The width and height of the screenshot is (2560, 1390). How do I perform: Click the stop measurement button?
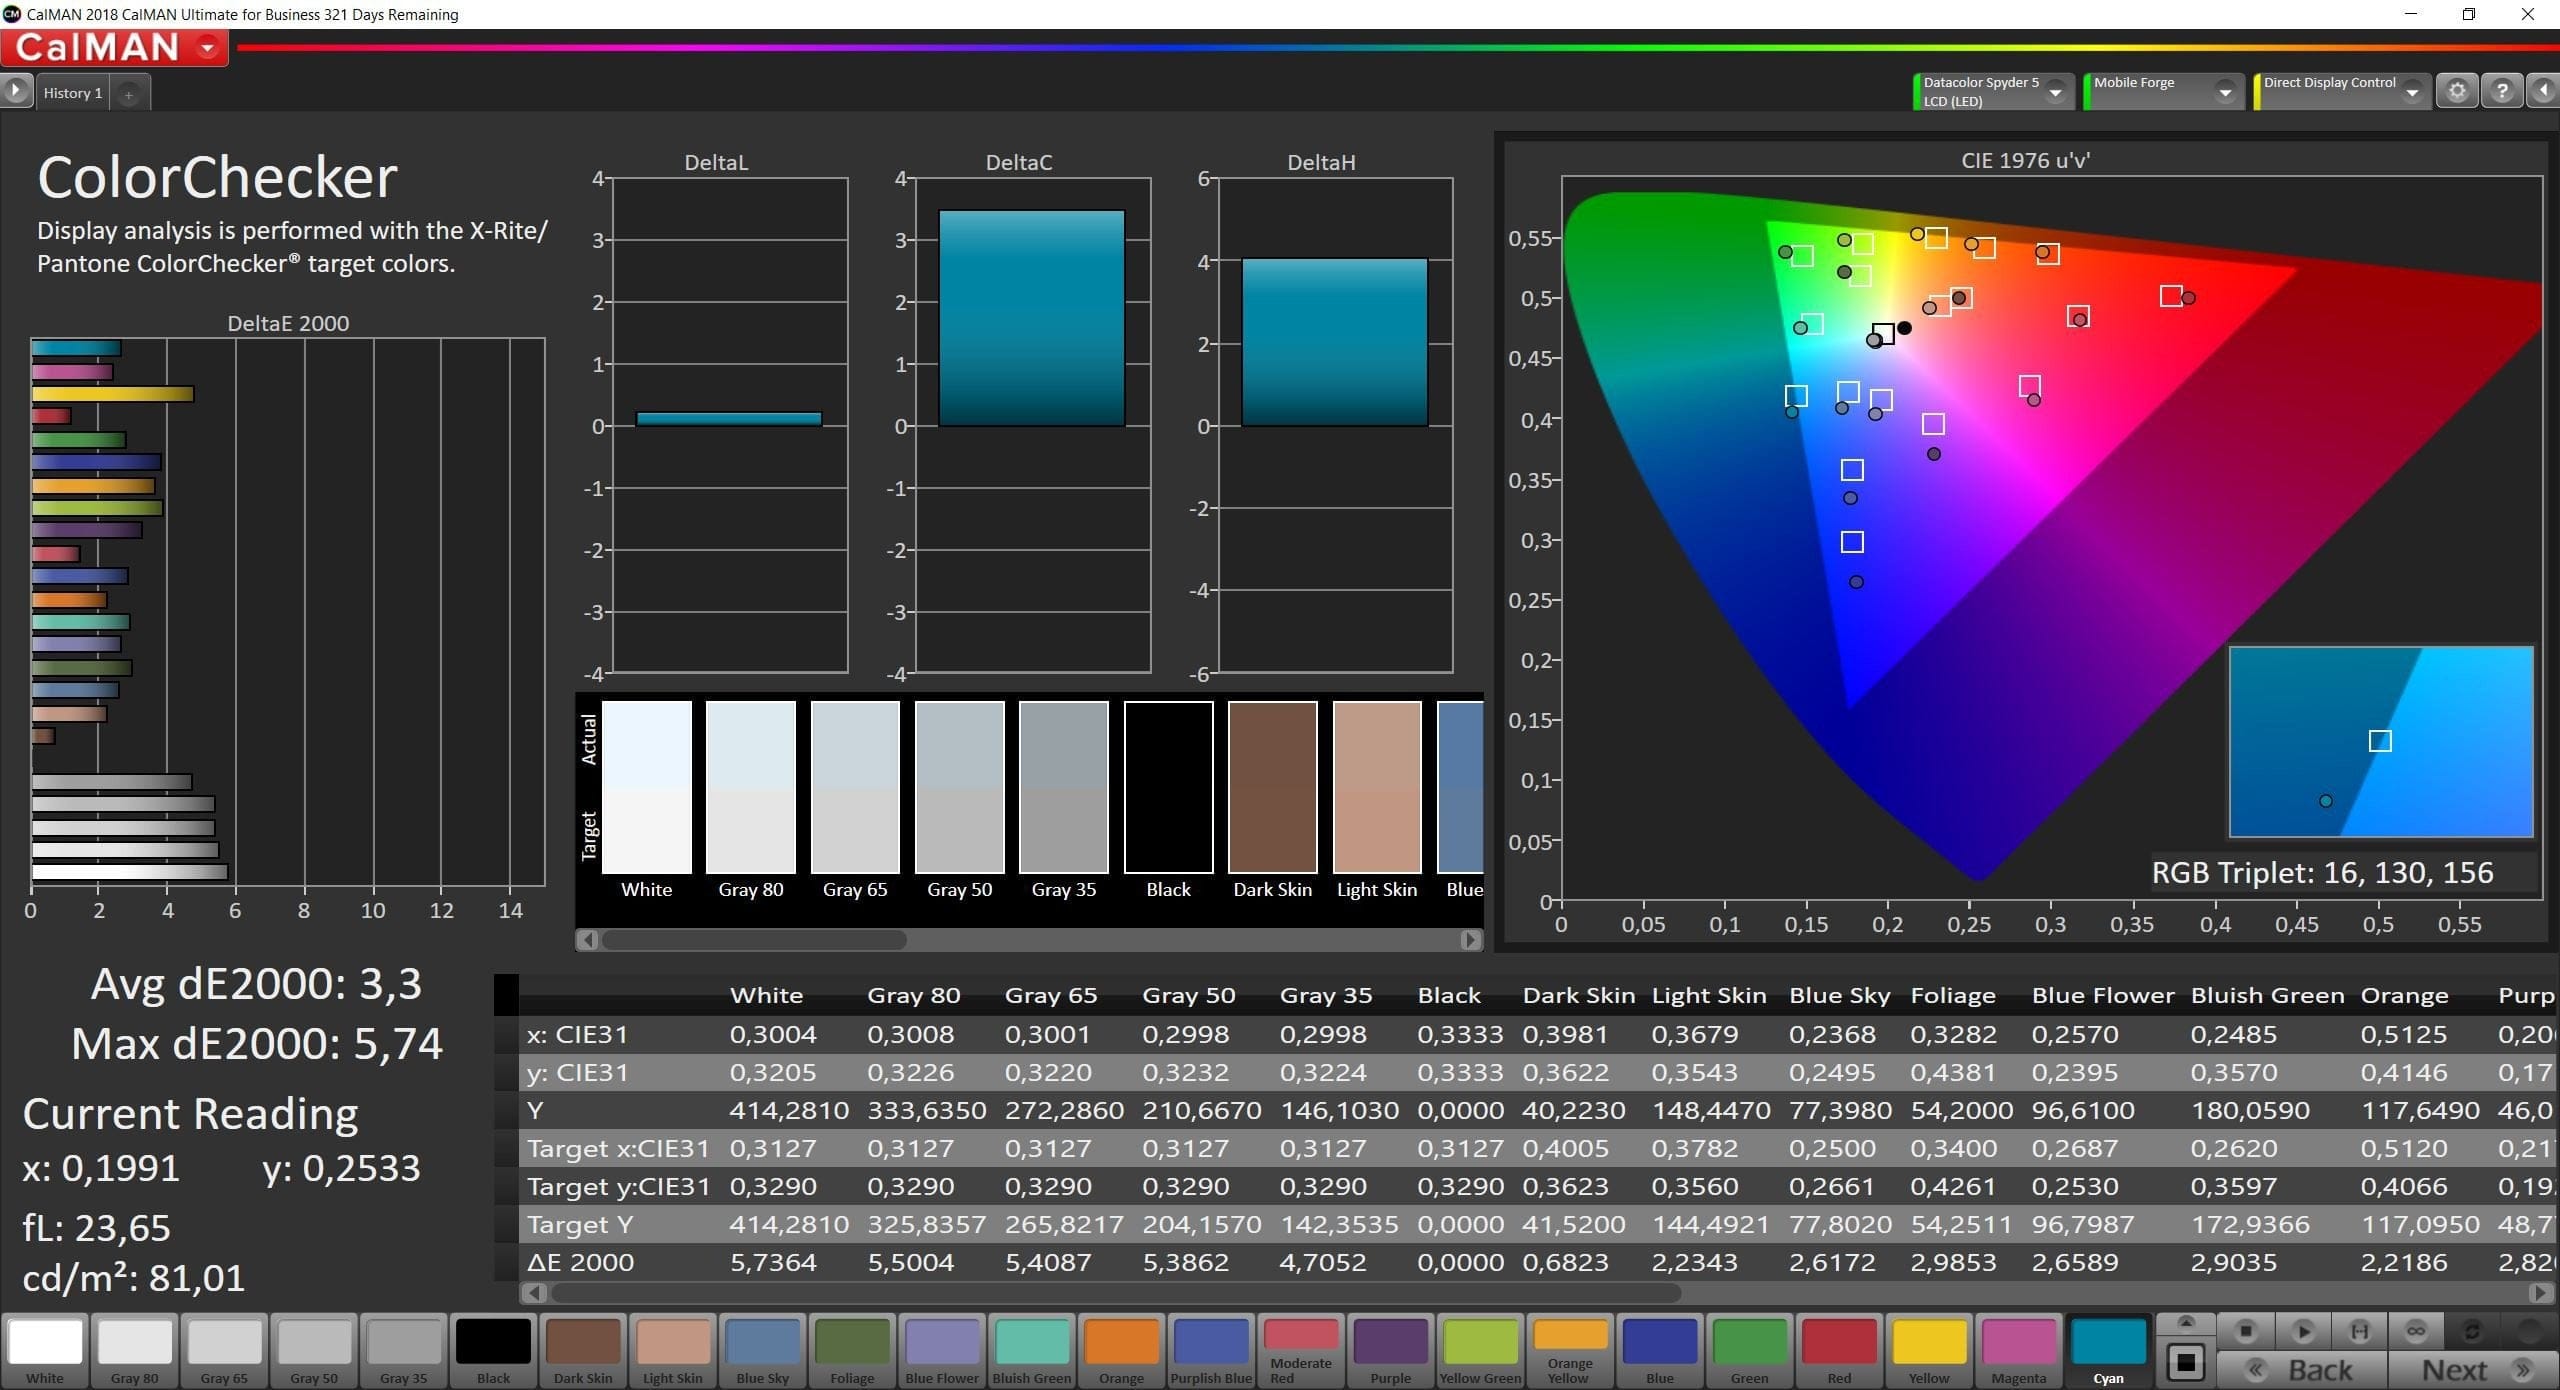click(x=2246, y=1331)
